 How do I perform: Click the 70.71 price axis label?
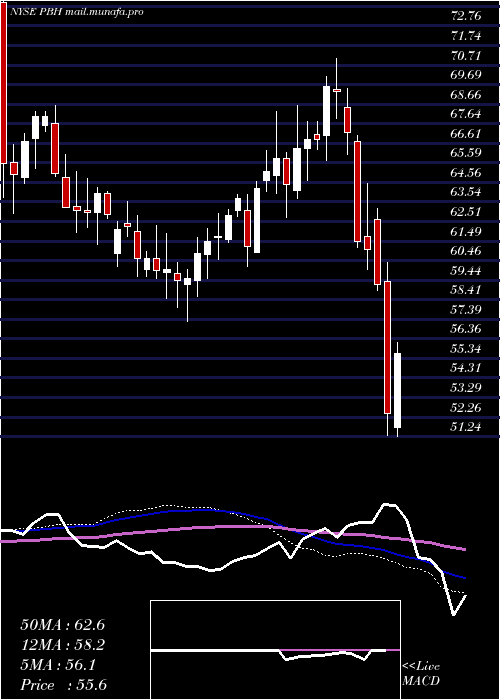click(466, 55)
